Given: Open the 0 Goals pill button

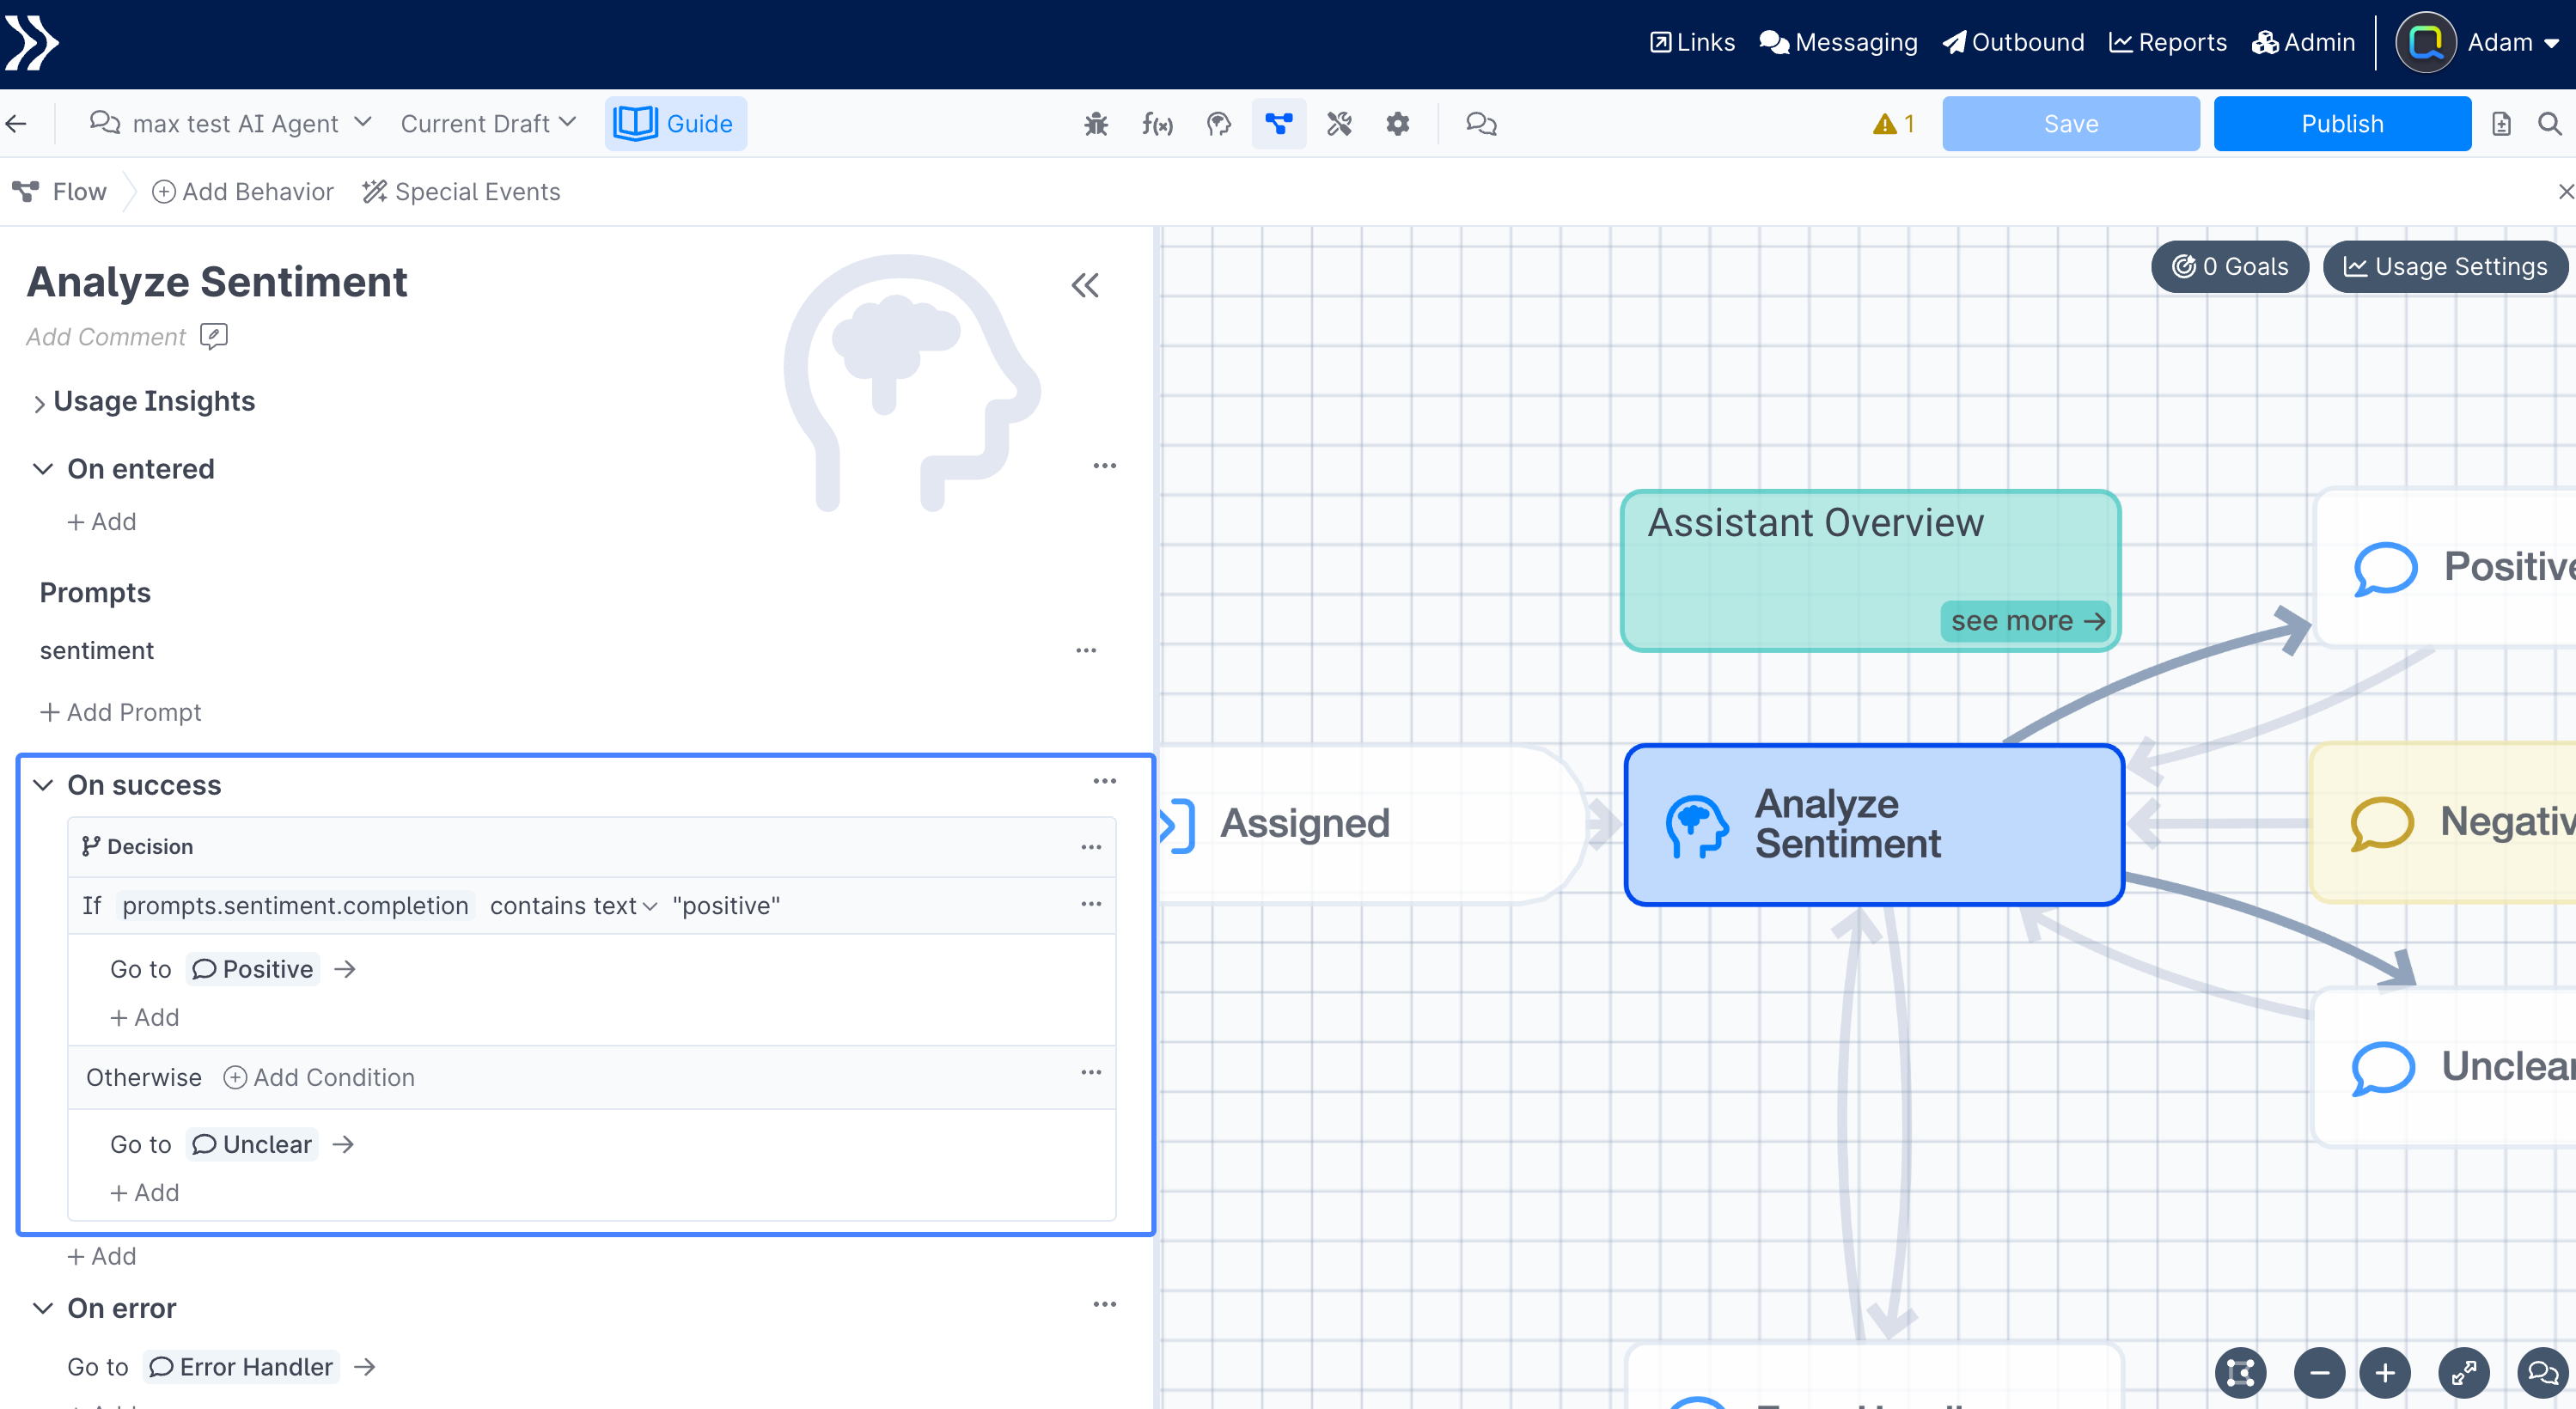Looking at the screenshot, I should 2229,267.
